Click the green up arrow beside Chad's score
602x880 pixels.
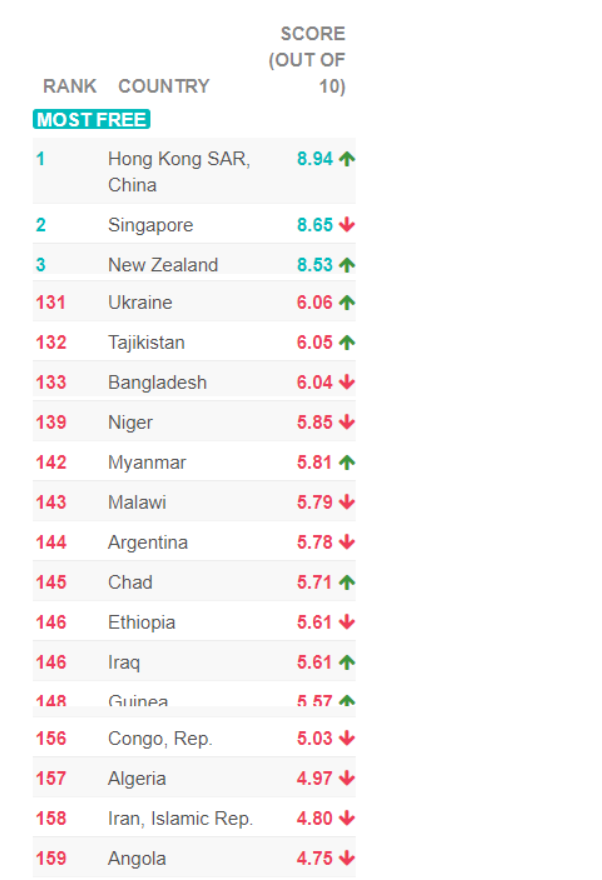[x=347, y=582]
